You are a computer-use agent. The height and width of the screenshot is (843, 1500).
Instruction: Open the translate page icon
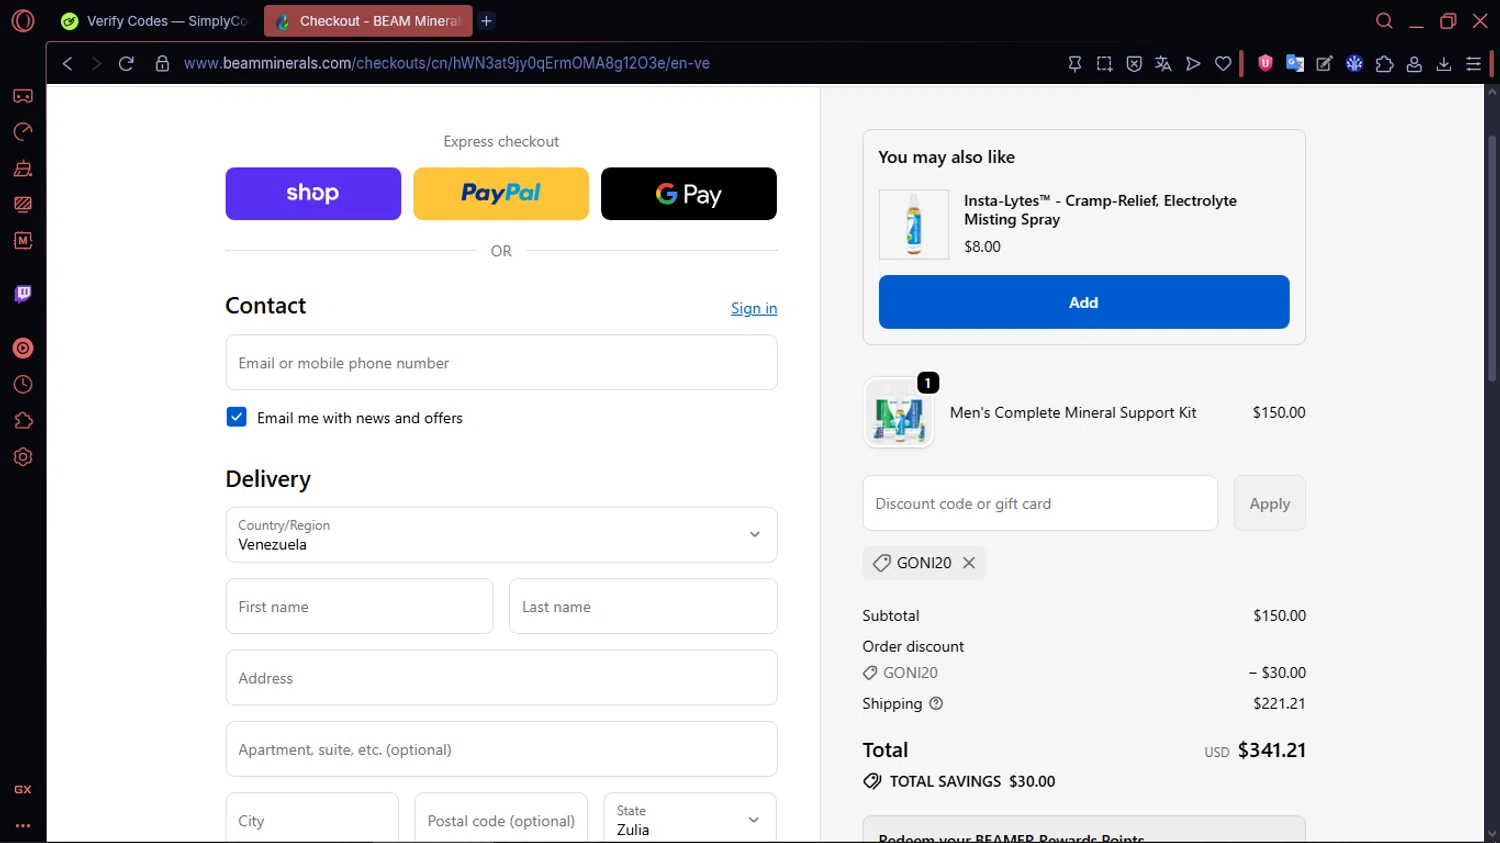pos(1163,63)
